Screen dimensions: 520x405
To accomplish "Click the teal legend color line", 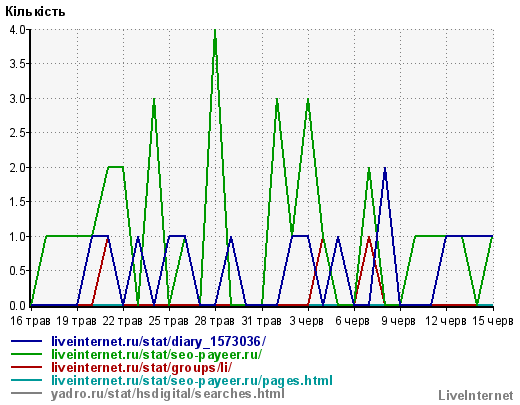I will coord(26,380).
